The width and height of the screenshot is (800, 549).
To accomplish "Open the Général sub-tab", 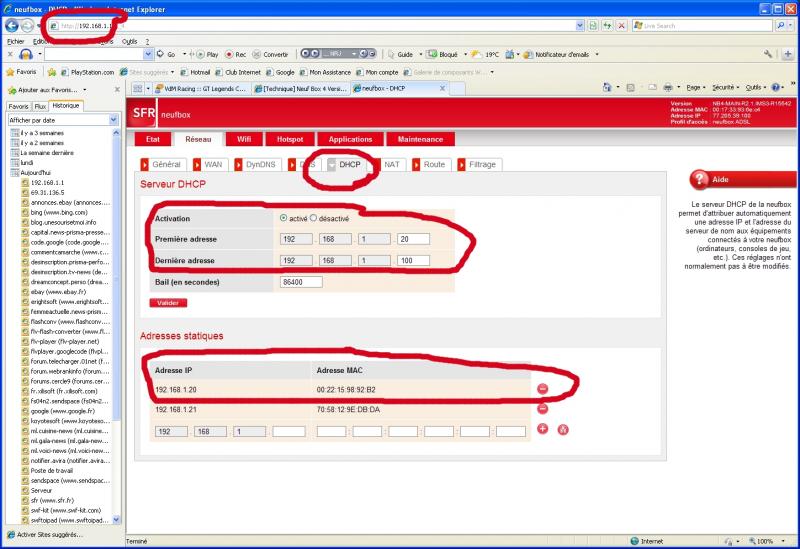I will point(161,164).
